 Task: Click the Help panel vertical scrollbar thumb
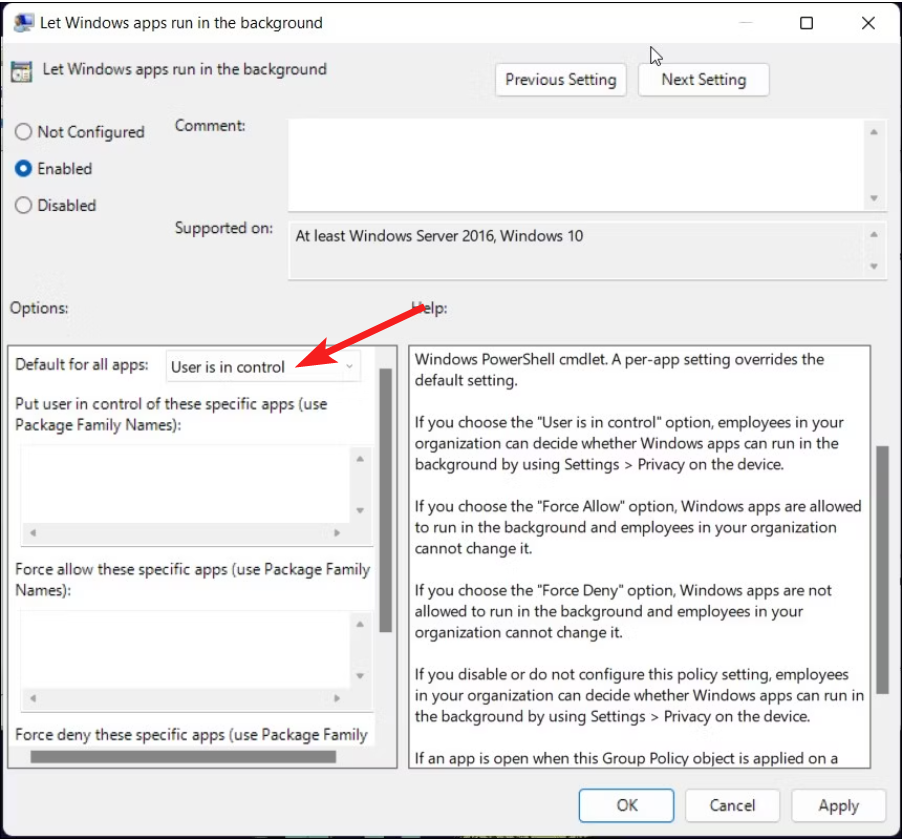click(x=882, y=570)
